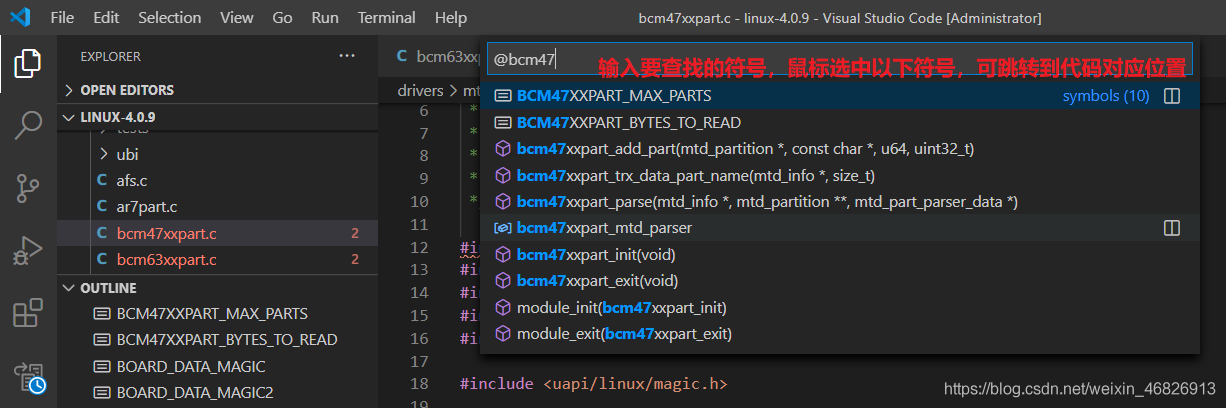This screenshot has width=1226, height=408.
Task: Go to bcm47xxpart_exit(void) symbol
Action: tap(840, 281)
